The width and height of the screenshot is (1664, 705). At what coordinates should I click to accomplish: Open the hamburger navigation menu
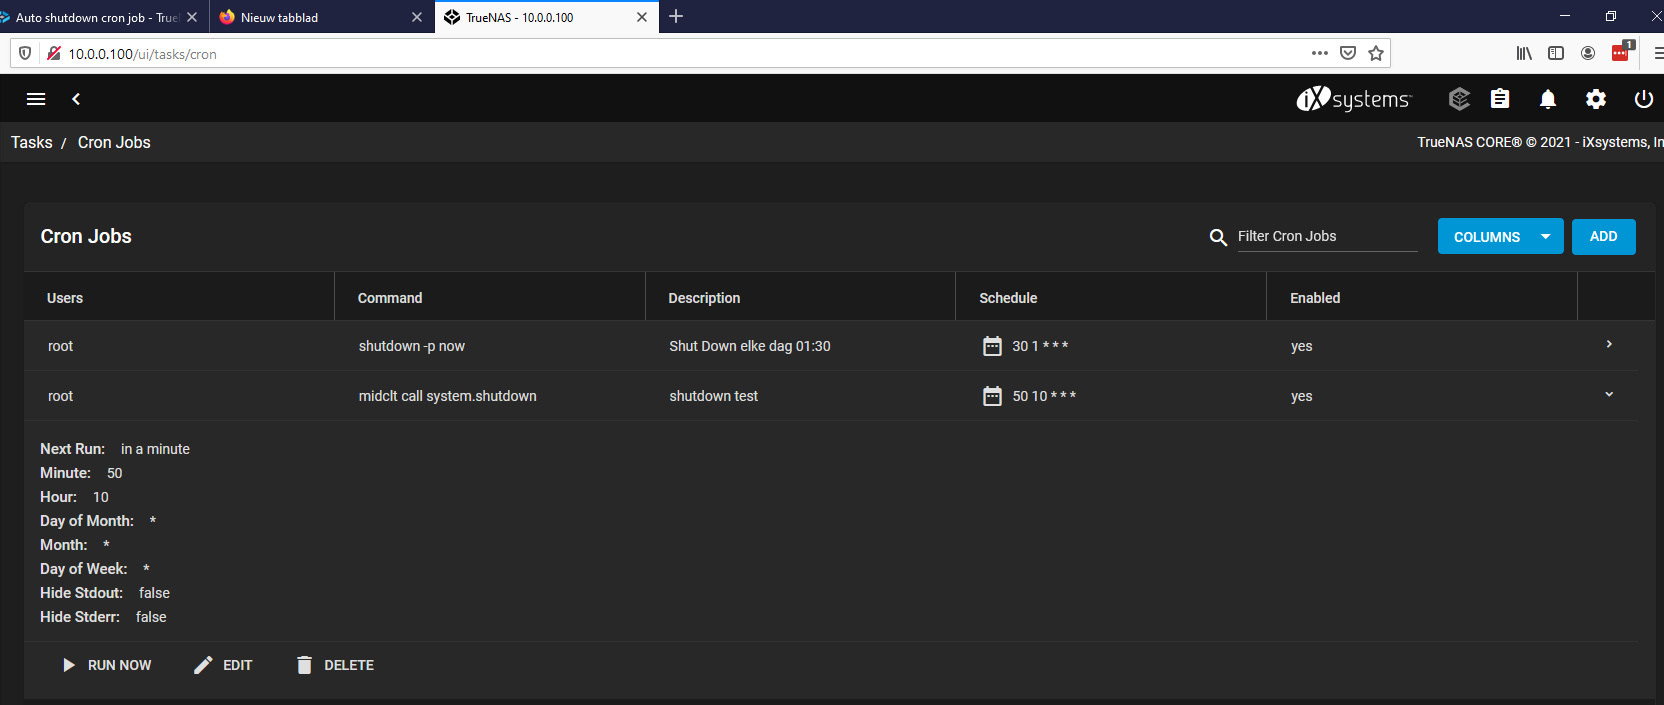pyautogui.click(x=36, y=99)
